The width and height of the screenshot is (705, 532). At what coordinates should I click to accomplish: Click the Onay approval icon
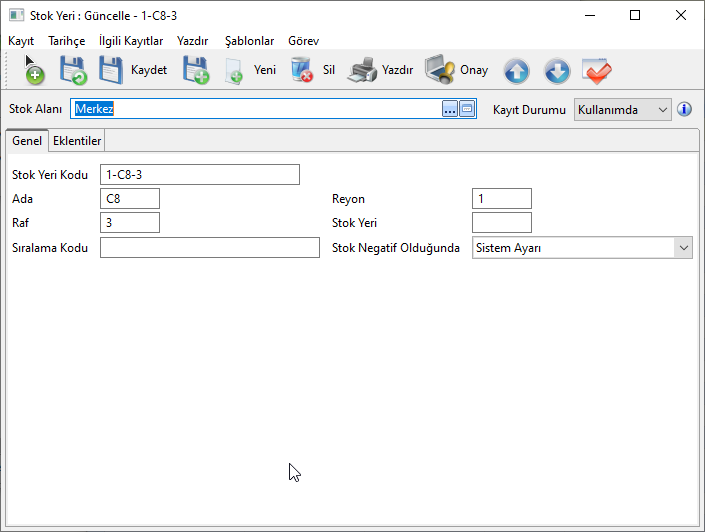439,70
